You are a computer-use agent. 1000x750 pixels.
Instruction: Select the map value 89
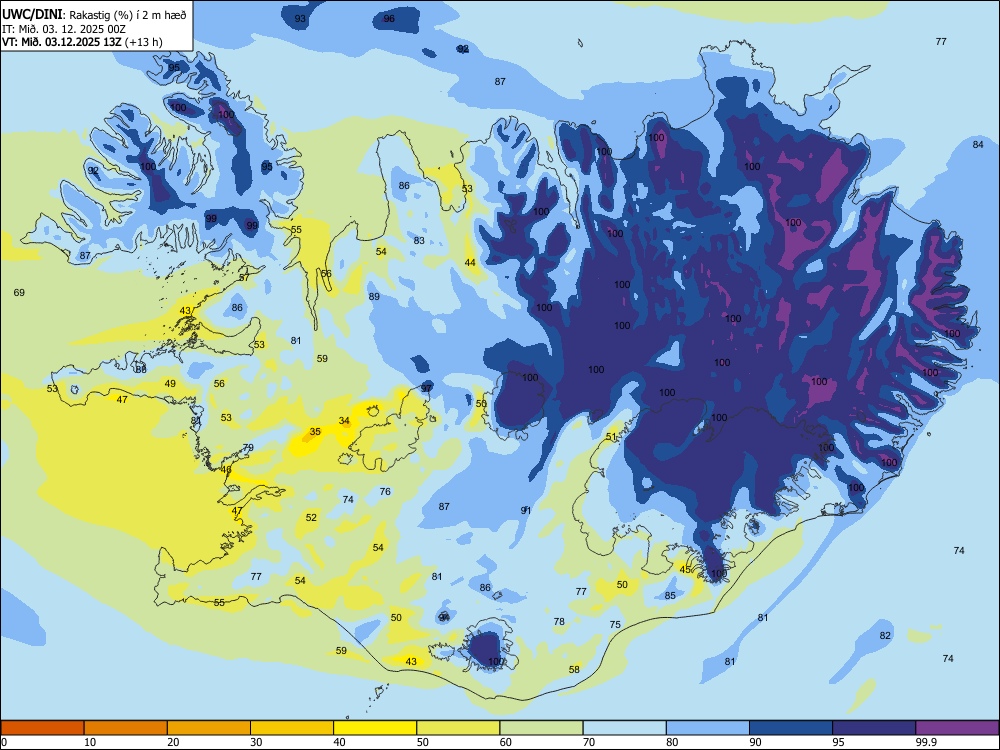374,297
